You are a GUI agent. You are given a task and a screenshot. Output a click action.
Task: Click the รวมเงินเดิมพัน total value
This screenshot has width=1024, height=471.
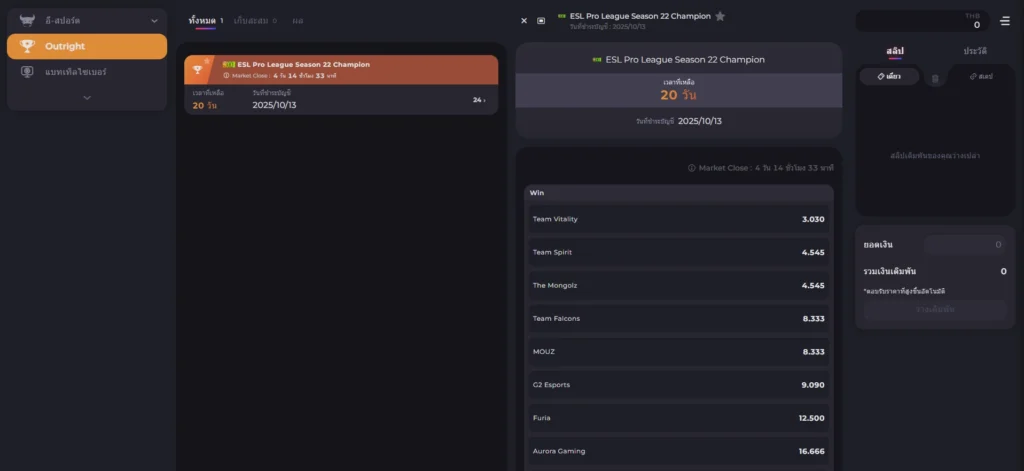tap(1003, 271)
